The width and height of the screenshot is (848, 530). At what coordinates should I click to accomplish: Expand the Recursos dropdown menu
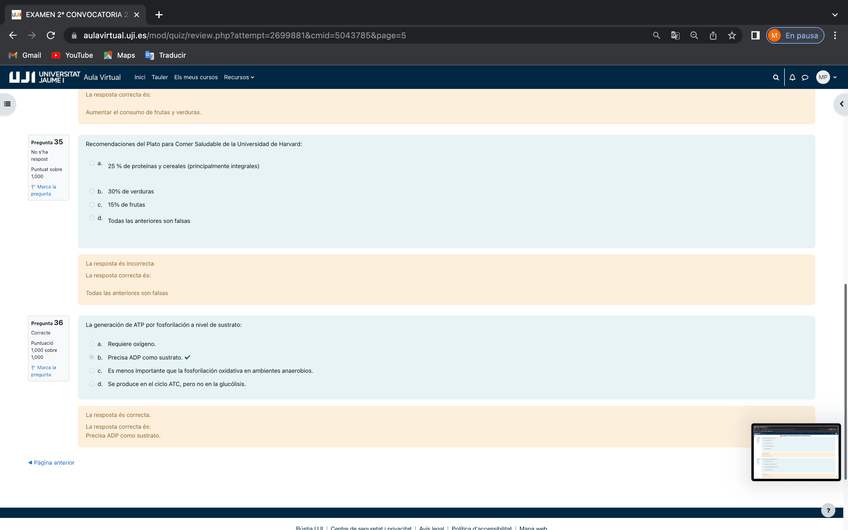point(239,77)
